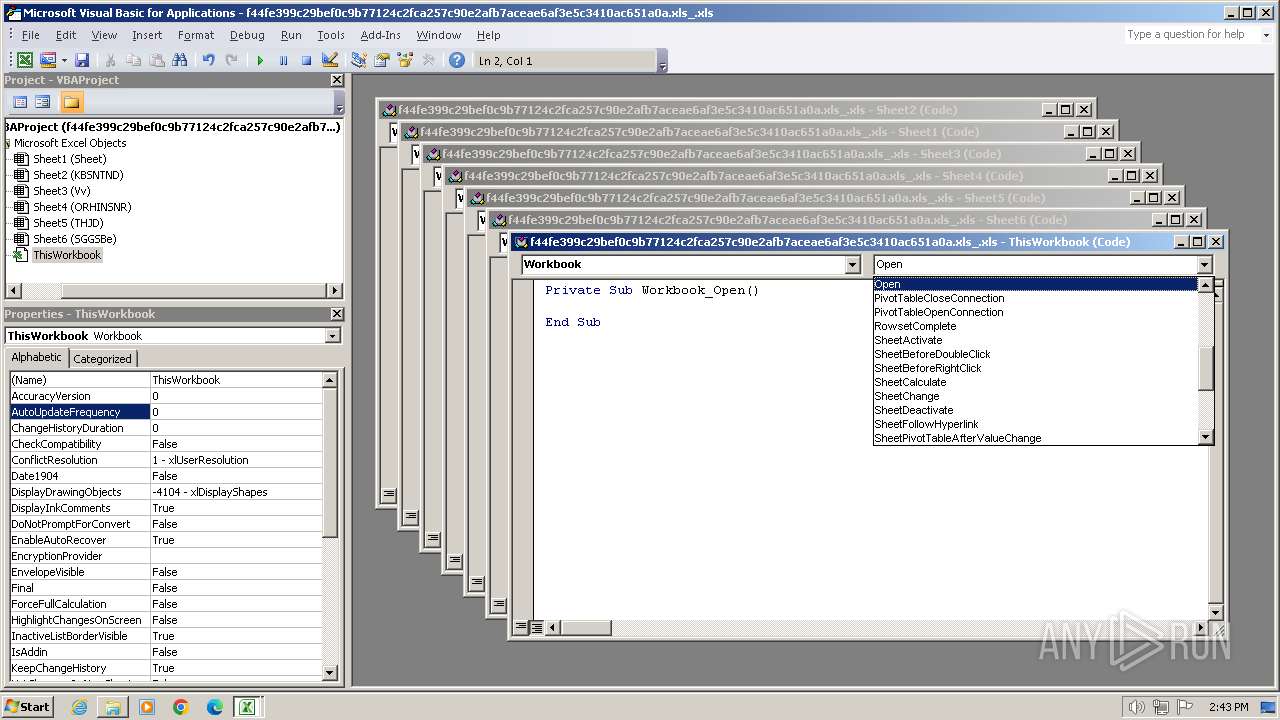Viewport: 1280px width, 720px height.
Task: Select Sheet1 (Sheet) in project tree
Action: [x=69, y=159]
